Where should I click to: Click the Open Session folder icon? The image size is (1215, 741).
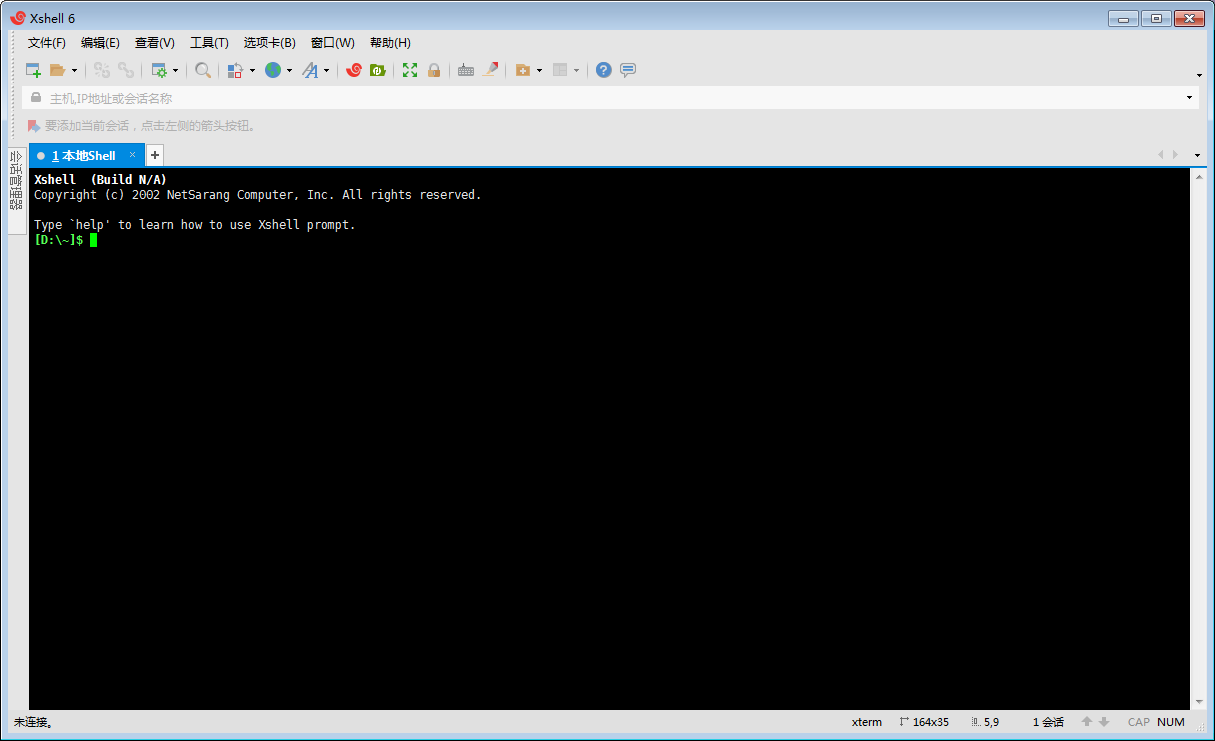click(57, 70)
